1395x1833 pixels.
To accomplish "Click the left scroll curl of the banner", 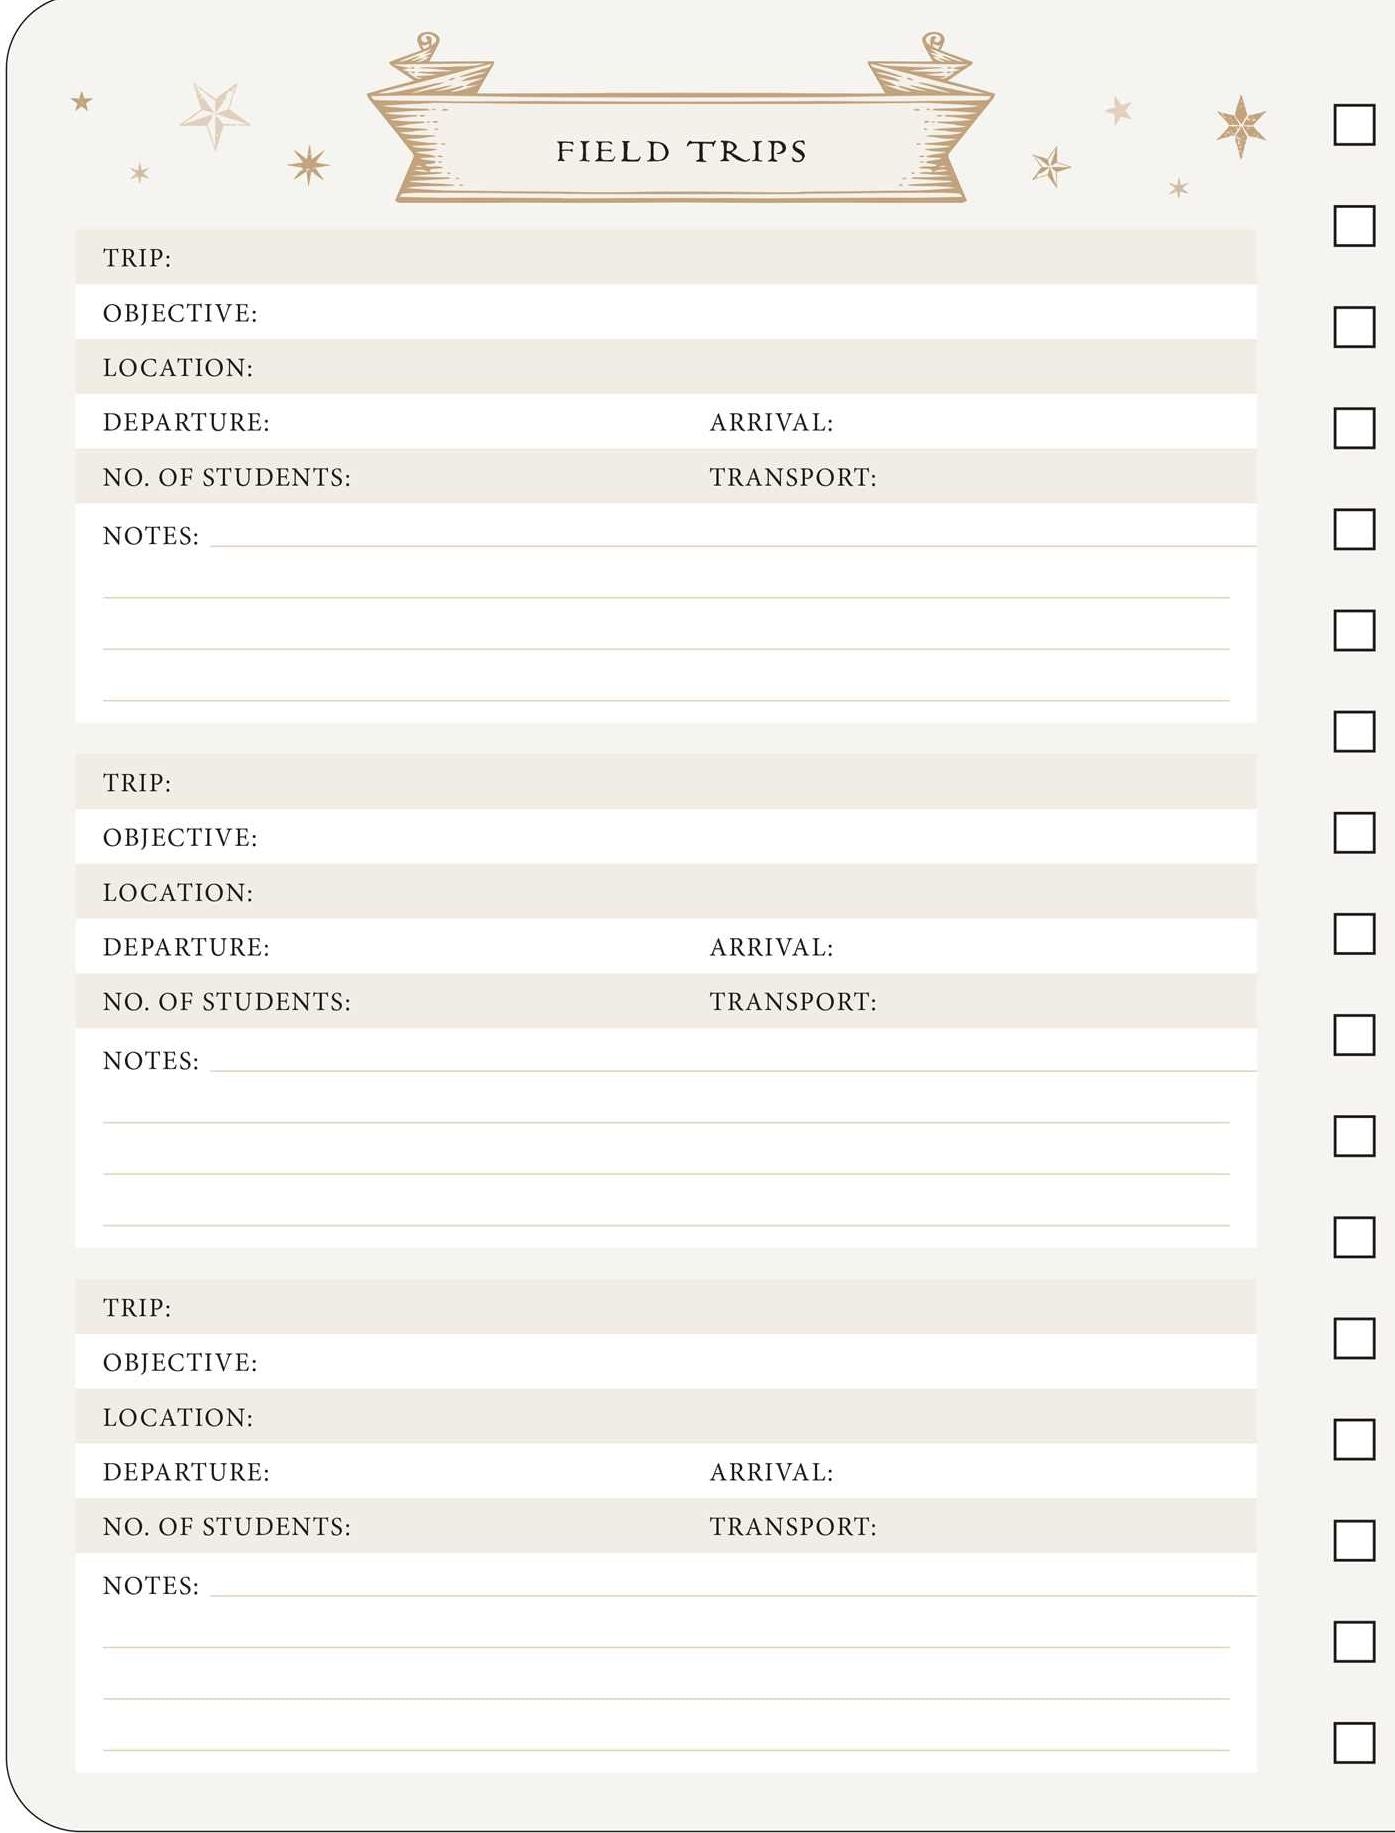I will (427, 46).
